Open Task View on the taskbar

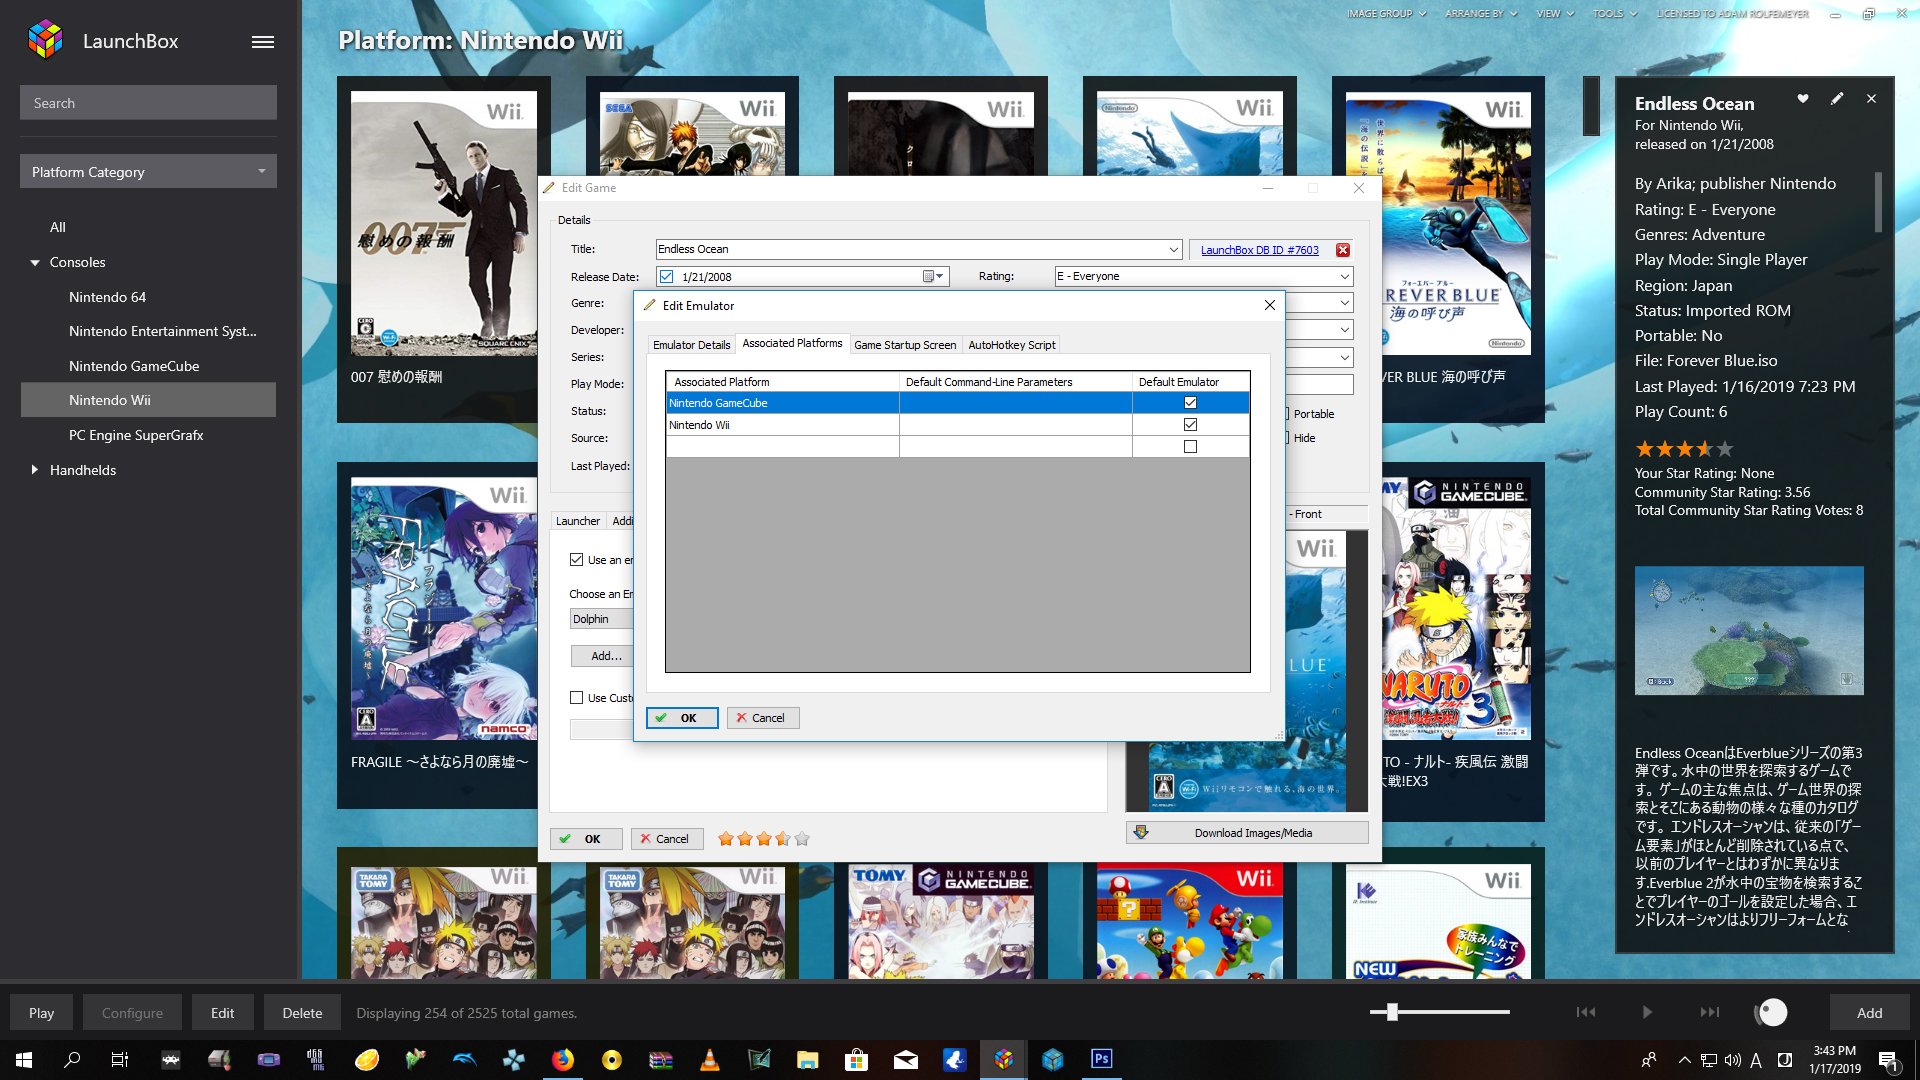click(x=120, y=1060)
